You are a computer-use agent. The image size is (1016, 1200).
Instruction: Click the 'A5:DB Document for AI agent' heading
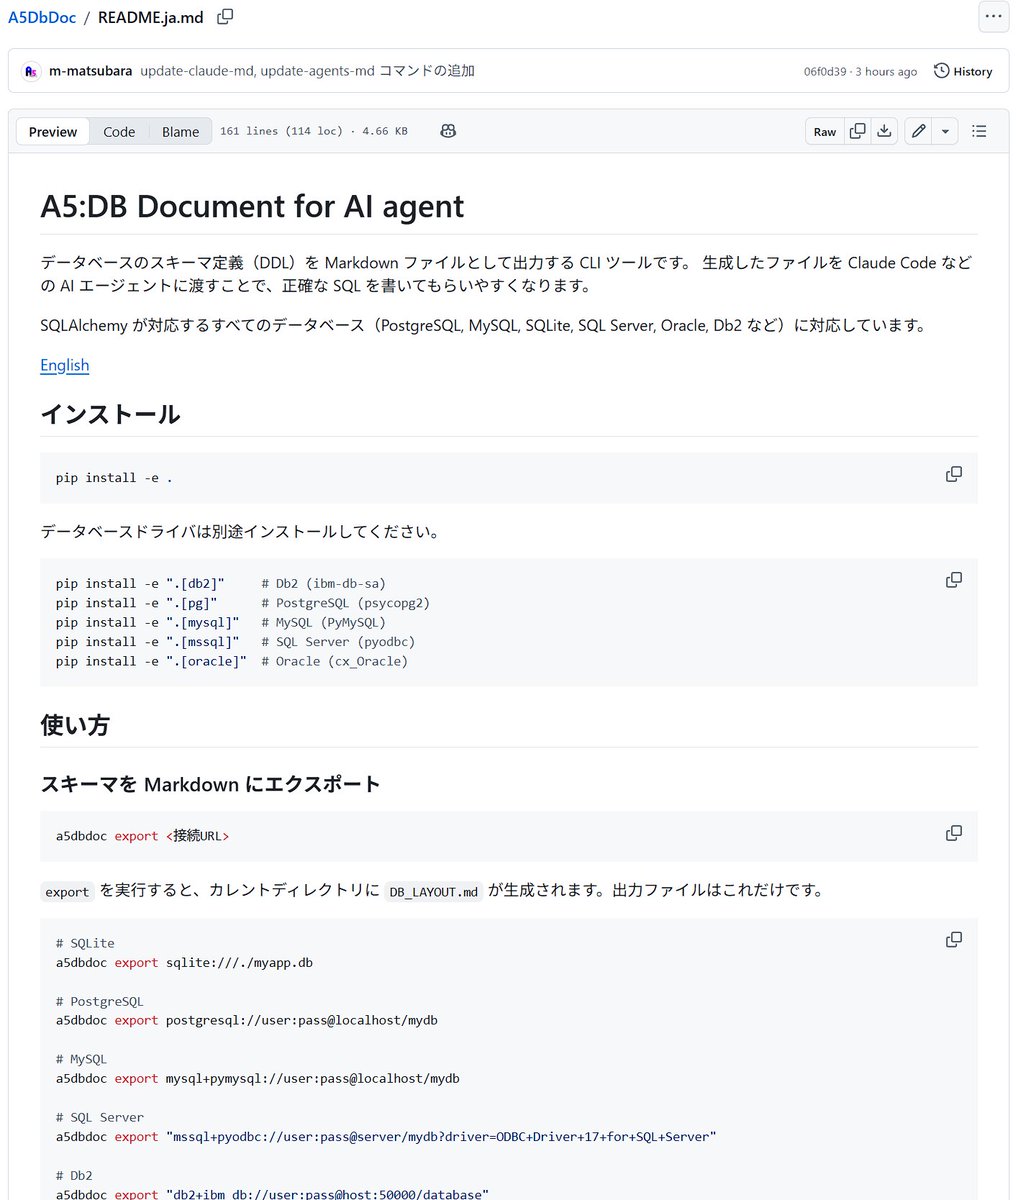coord(252,206)
